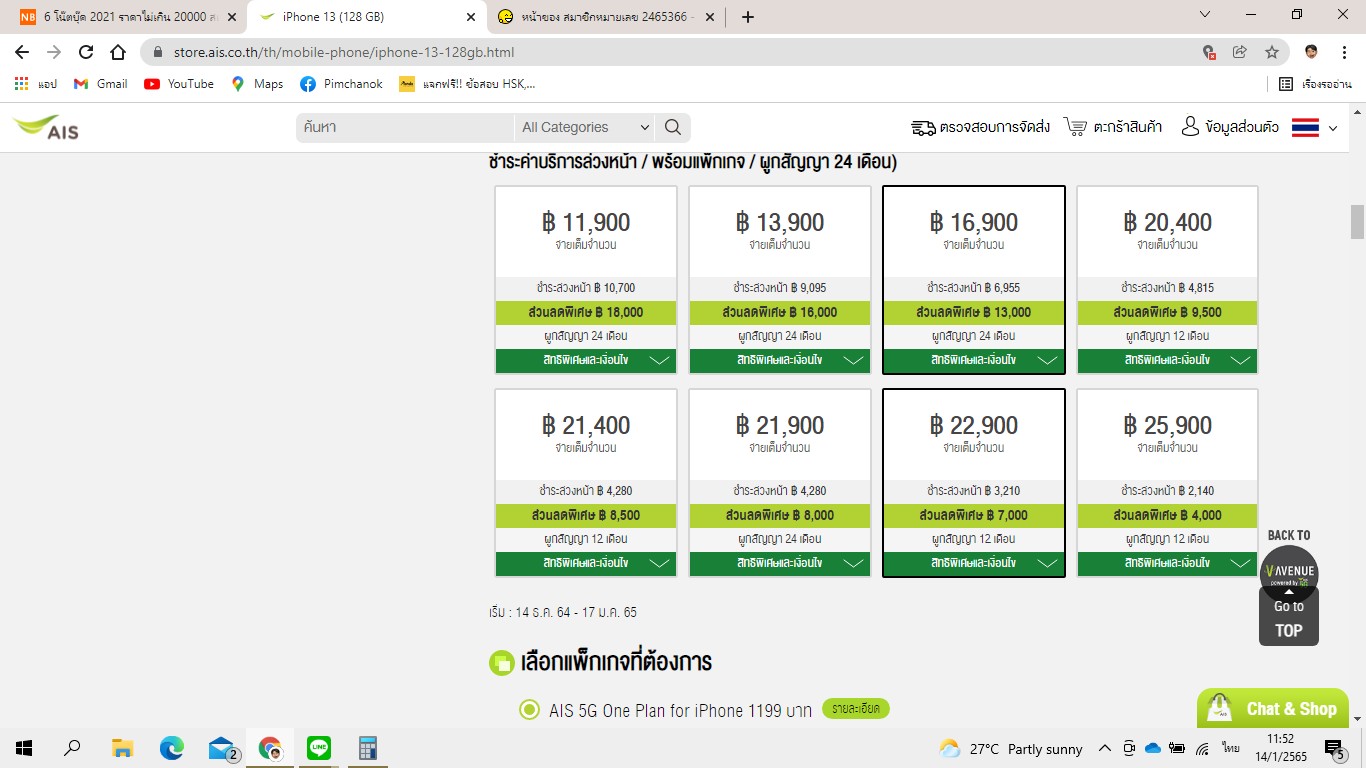Screen dimensions: 1366x768
Task: Open the shopping cart icon
Action: [x=1076, y=127]
